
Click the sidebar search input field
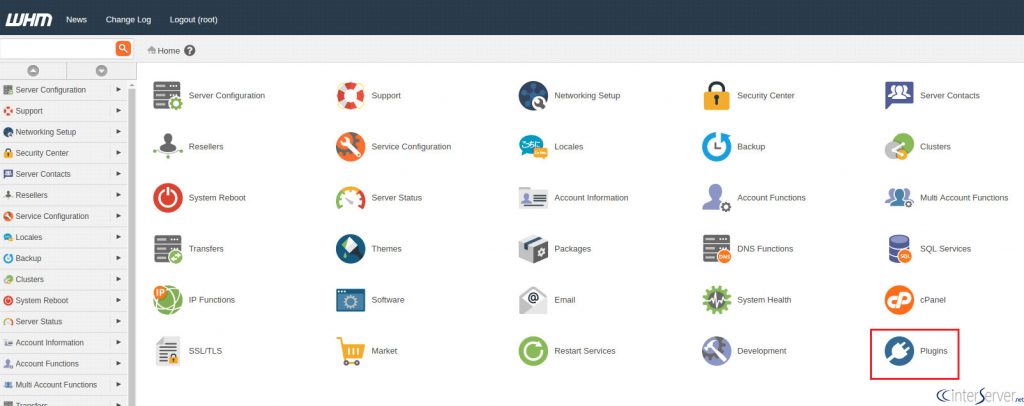pyautogui.click(x=57, y=48)
